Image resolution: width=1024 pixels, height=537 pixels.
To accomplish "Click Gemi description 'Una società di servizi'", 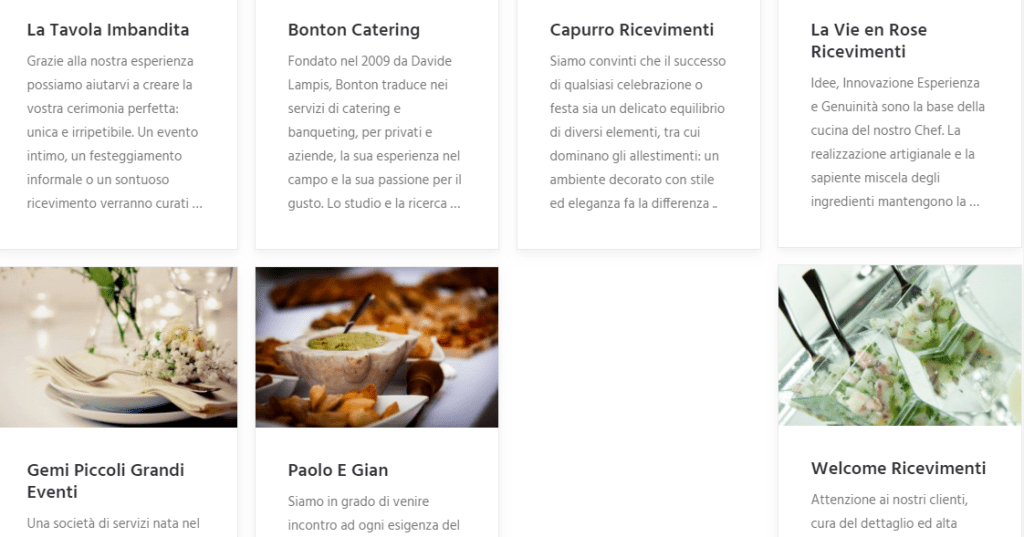I will (113, 523).
